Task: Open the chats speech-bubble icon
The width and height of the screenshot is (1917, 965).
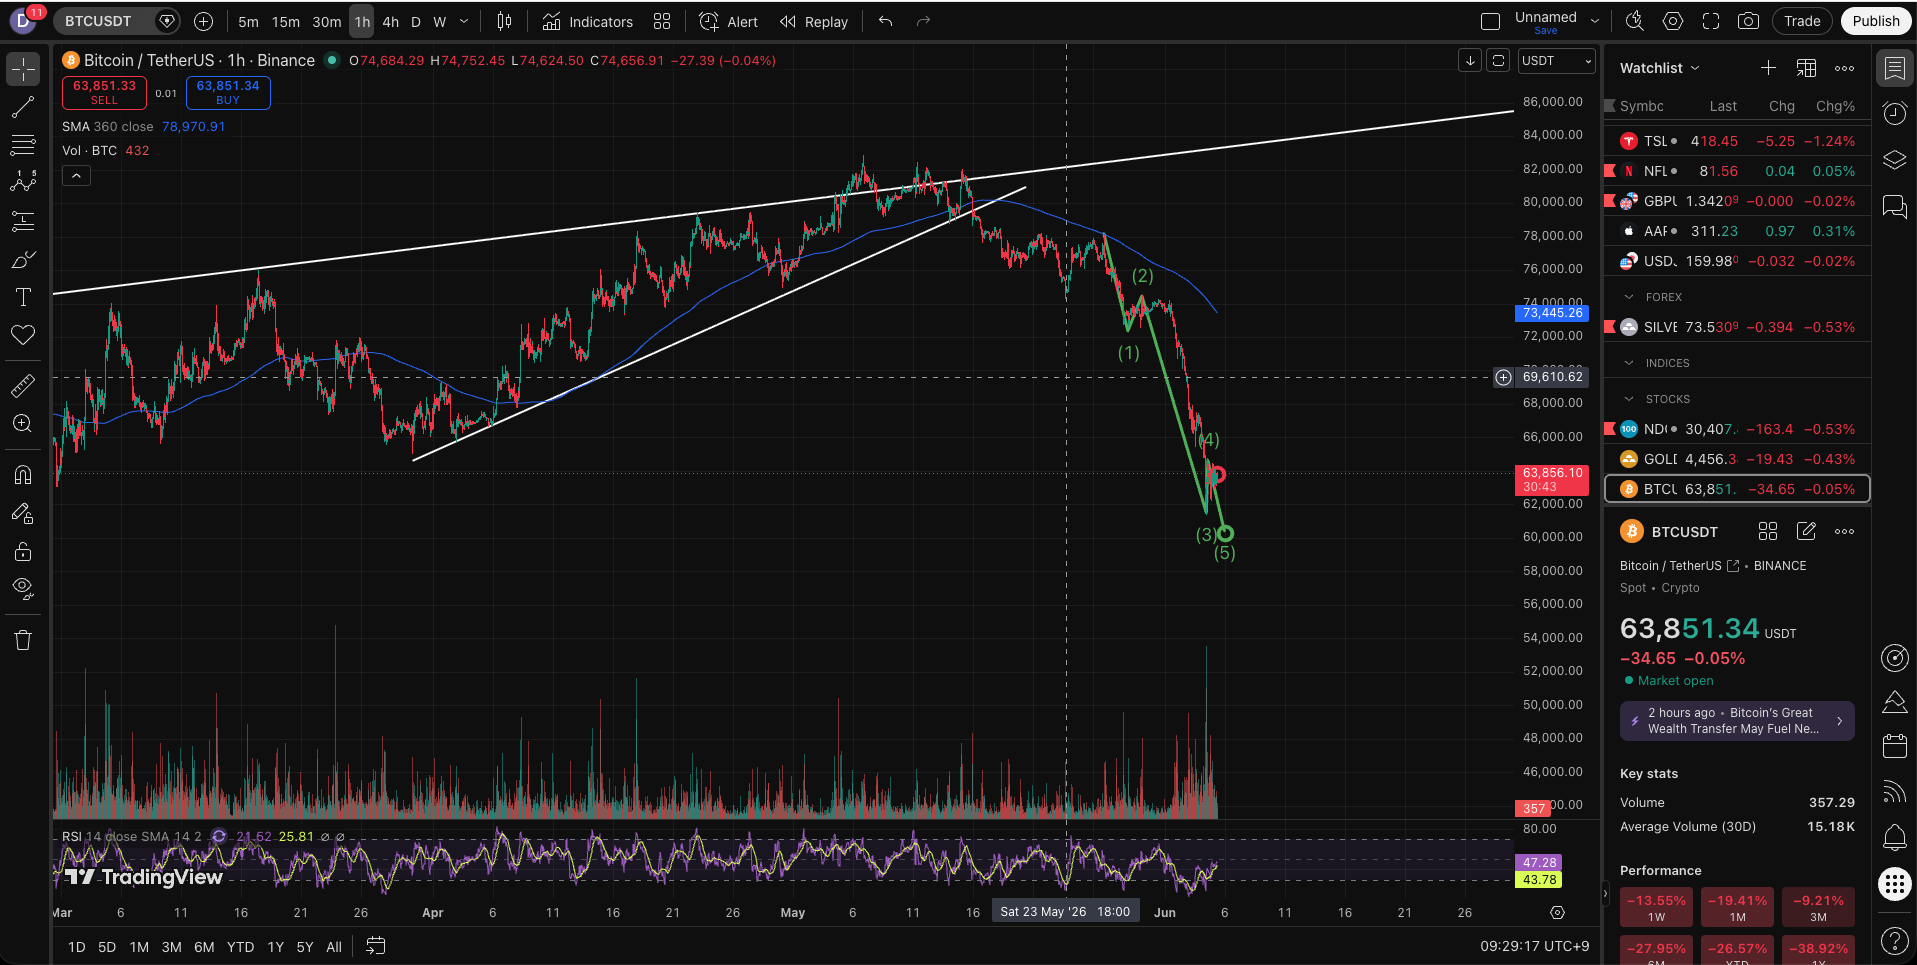Action: [1894, 206]
